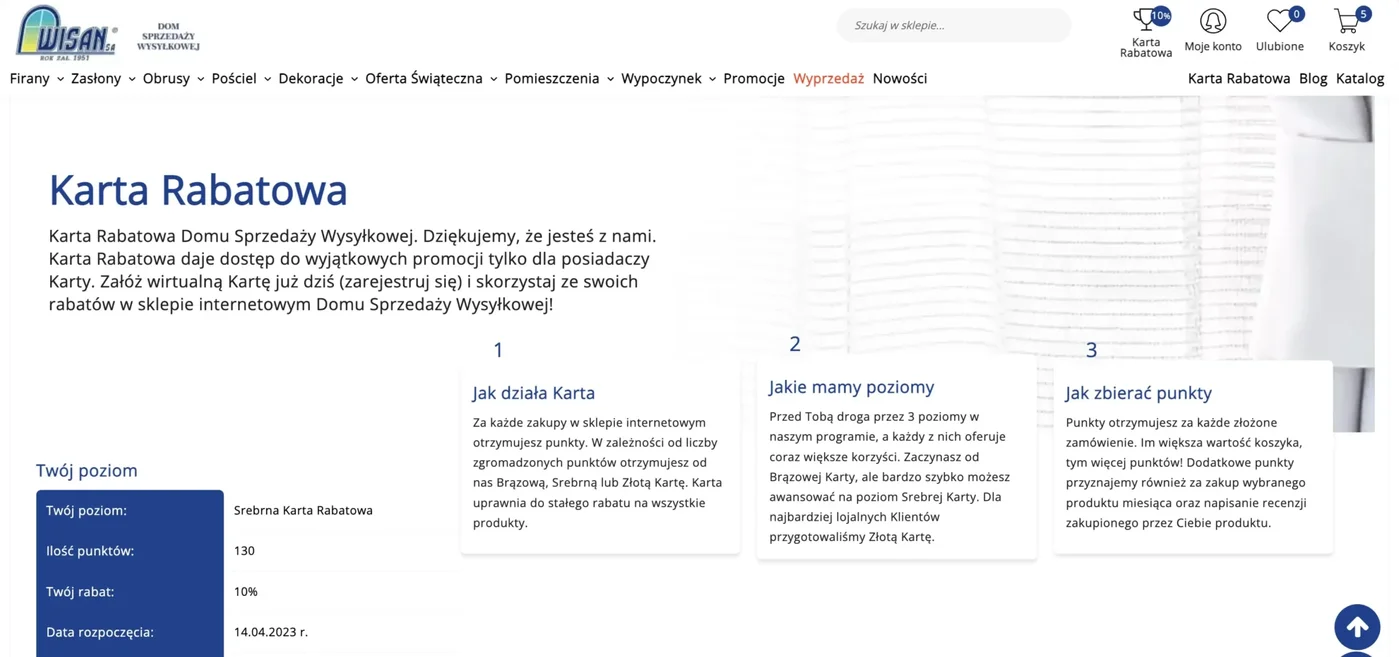Expand the Oferta Świąteczna menu

click(x=431, y=78)
